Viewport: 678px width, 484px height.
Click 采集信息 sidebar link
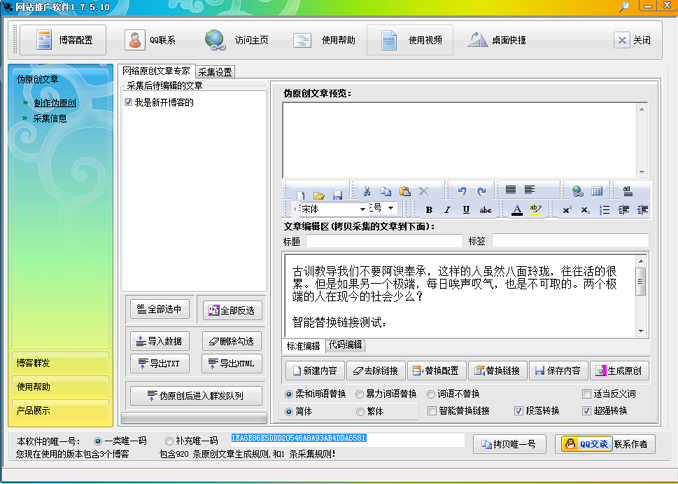[x=50, y=119]
